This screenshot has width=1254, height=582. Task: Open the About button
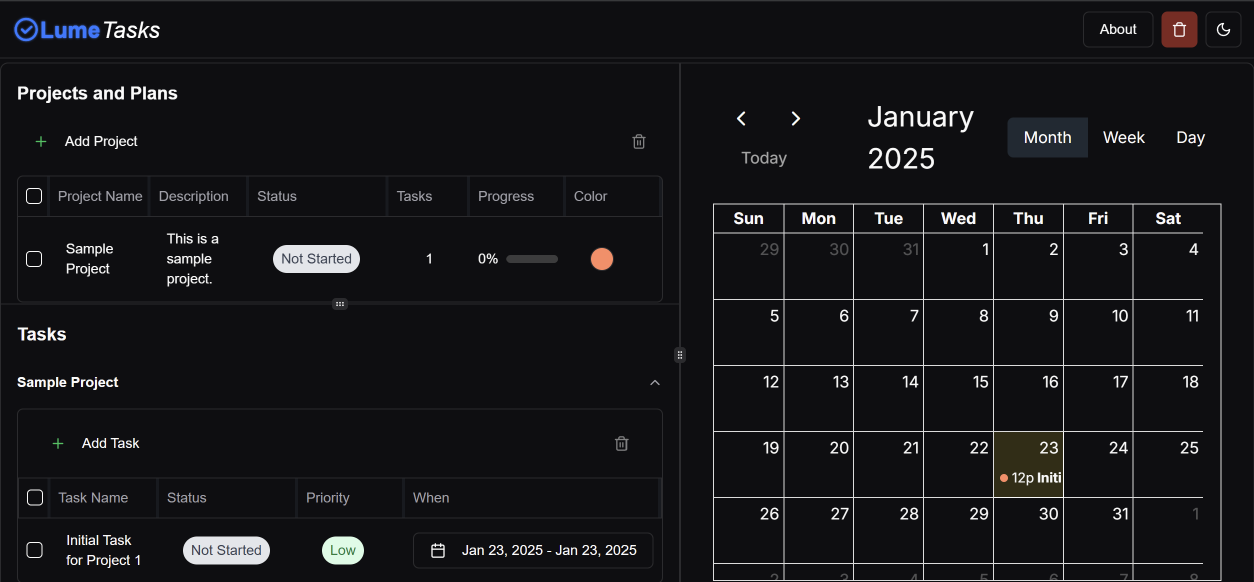point(1117,30)
